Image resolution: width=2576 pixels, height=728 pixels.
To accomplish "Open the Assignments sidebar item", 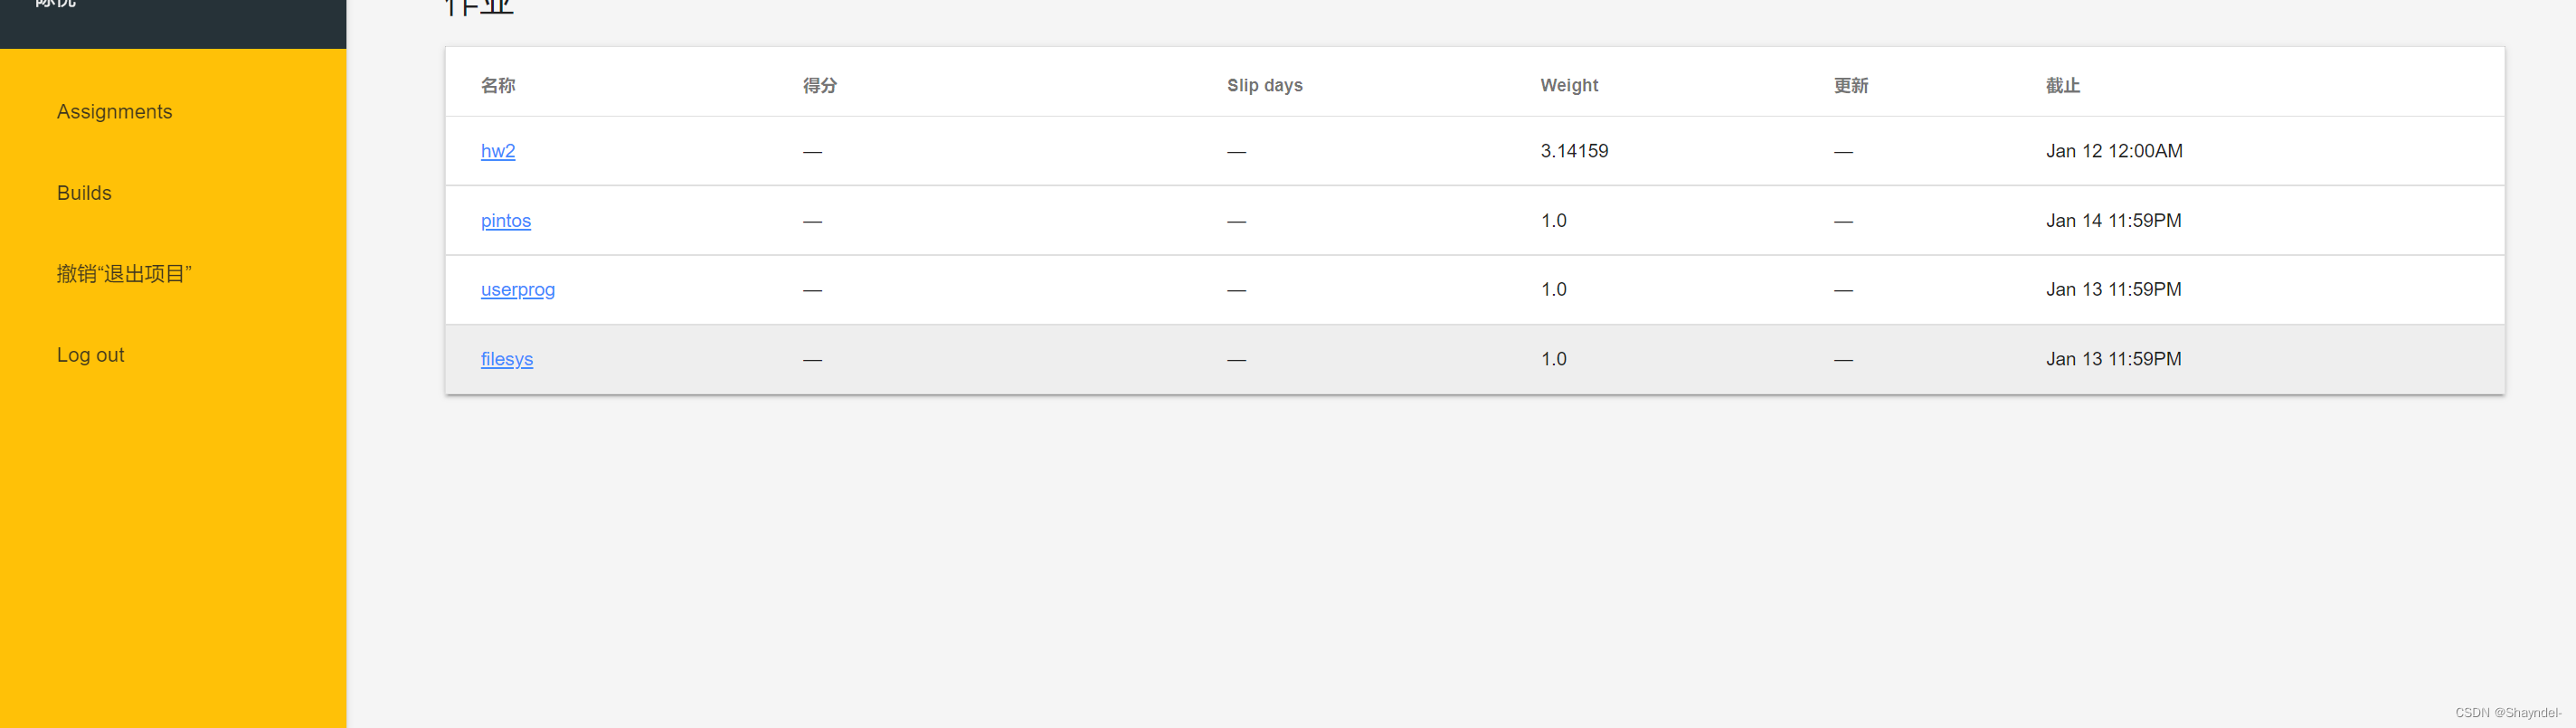I will 114,112.
